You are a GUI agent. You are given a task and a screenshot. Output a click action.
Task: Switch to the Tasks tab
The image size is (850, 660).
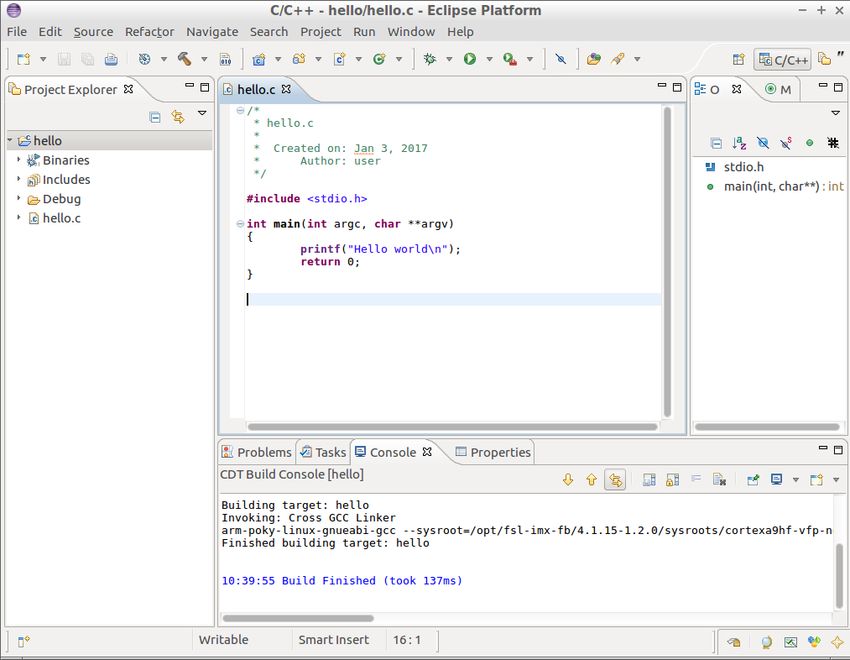click(x=324, y=452)
